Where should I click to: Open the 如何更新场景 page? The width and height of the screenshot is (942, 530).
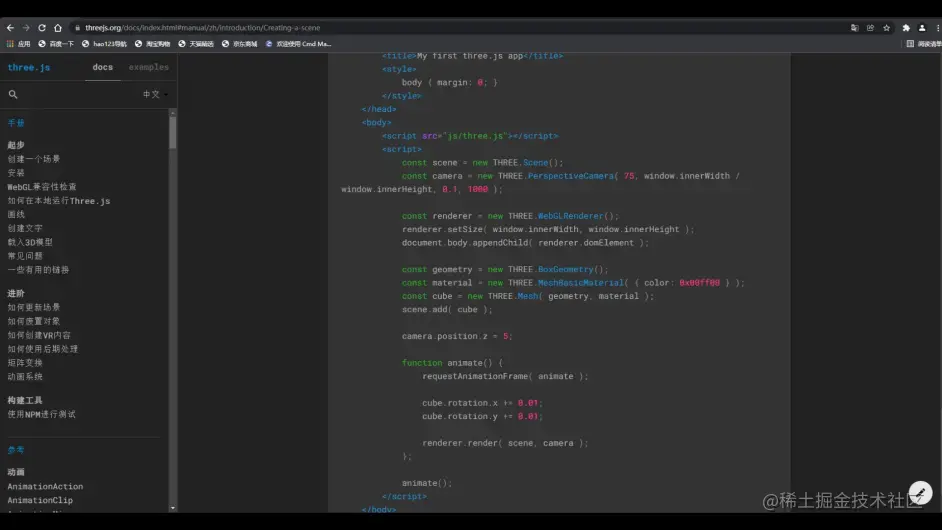(x=34, y=308)
